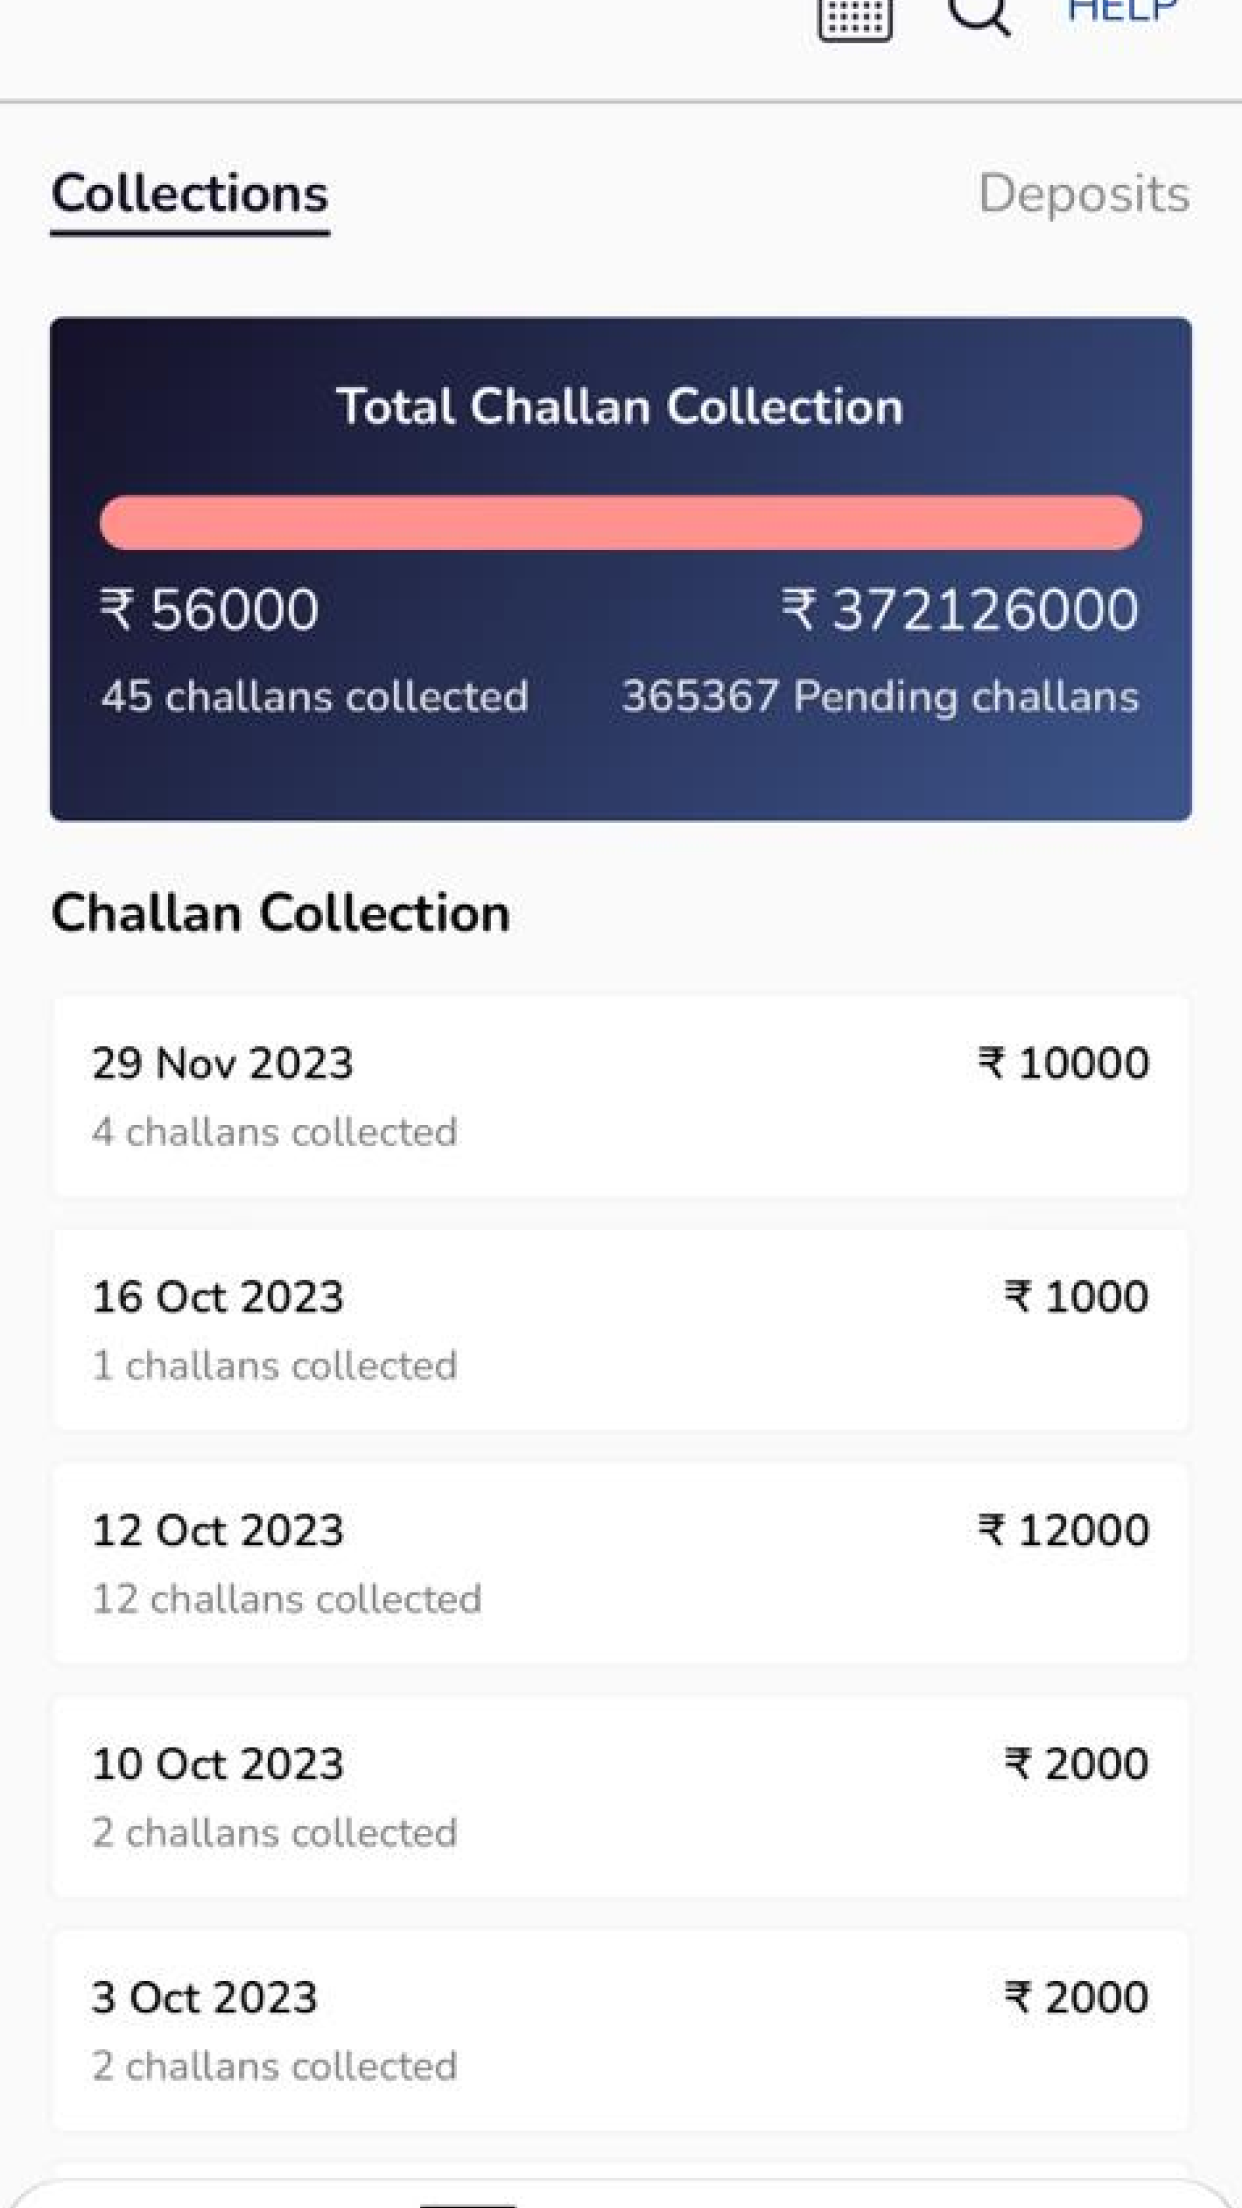The image size is (1242, 2208).
Task: Tap the ₹ 12000 amount on 12 Oct
Action: click(1063, 1530)
